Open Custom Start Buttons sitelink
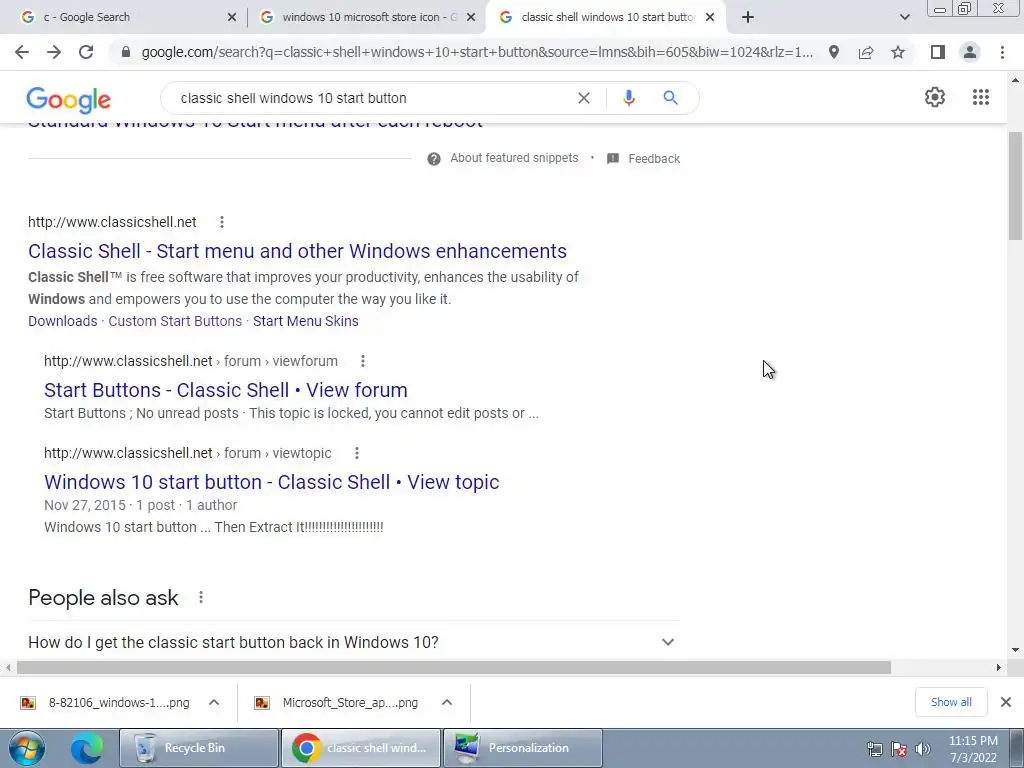Viewport: 1024px width, 768px height. click(x=175, y=321)
